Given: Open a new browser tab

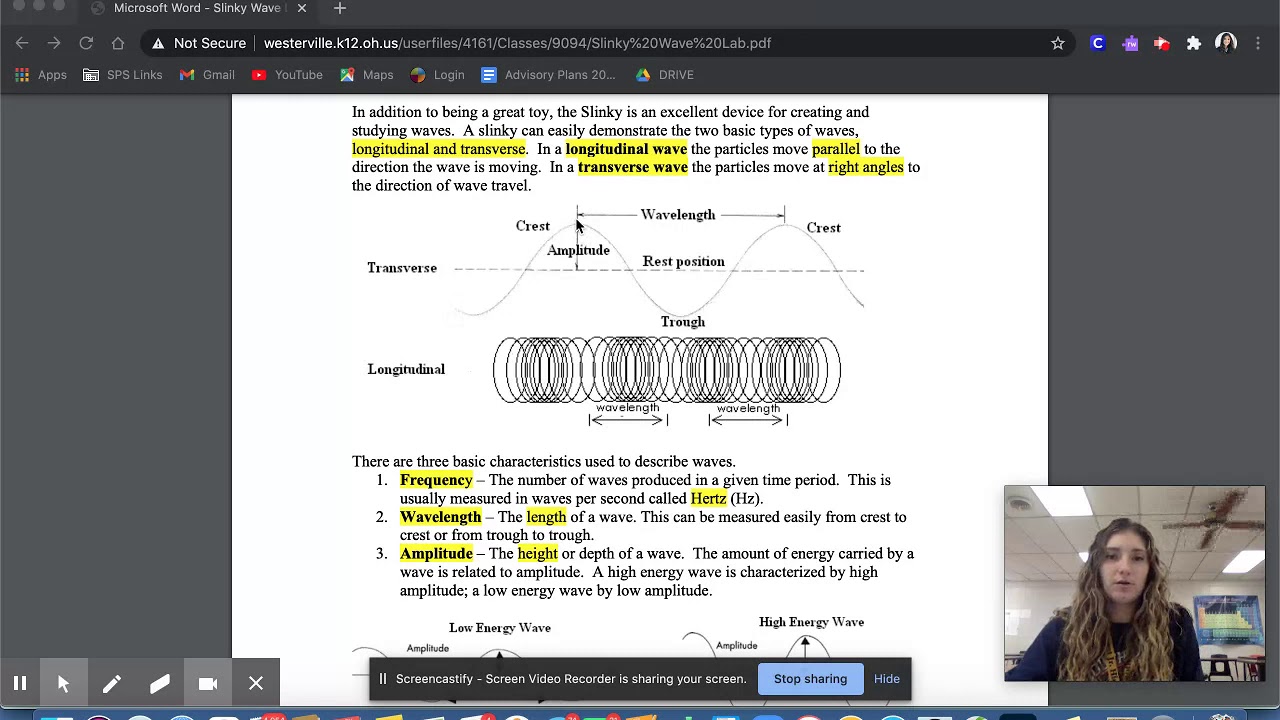Looking at the screenshot, I should (340, 8).
